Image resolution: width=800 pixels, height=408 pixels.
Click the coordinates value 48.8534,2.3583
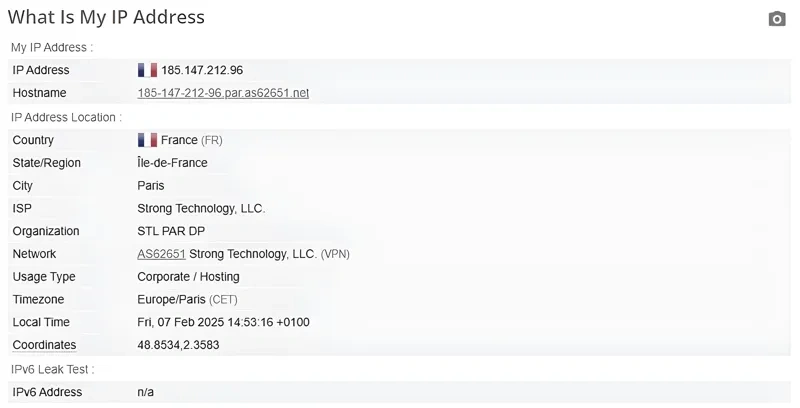click(178, 345)
